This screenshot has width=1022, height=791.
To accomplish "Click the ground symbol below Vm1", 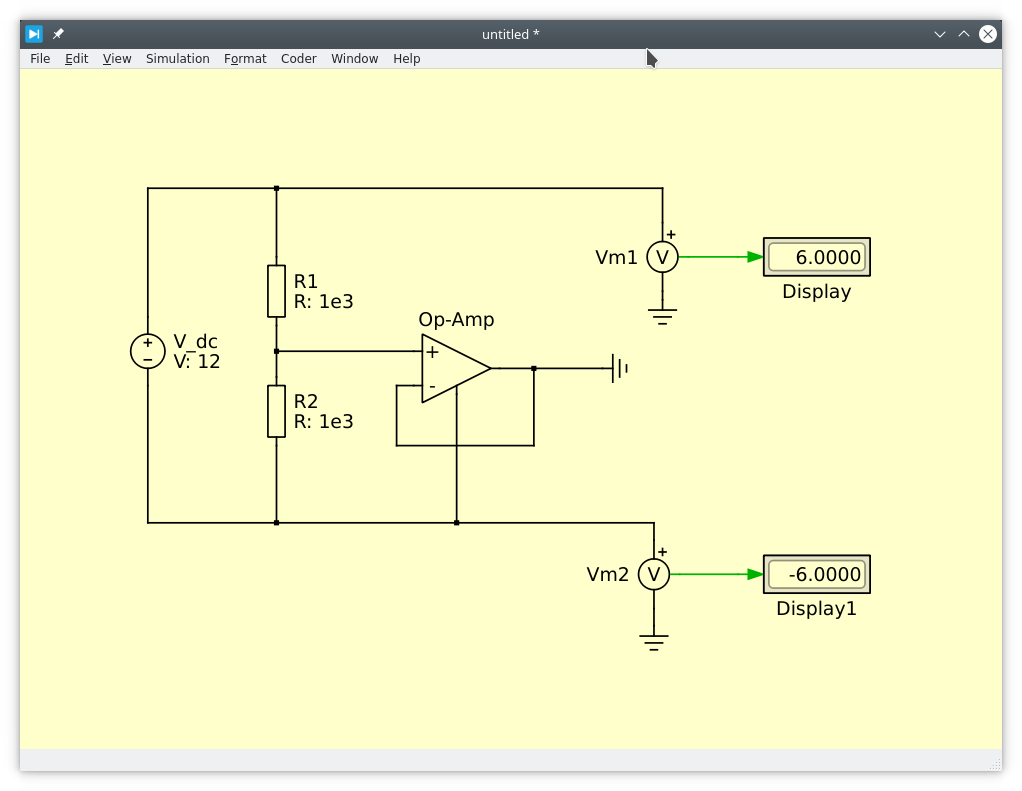I will coord(662,317).
